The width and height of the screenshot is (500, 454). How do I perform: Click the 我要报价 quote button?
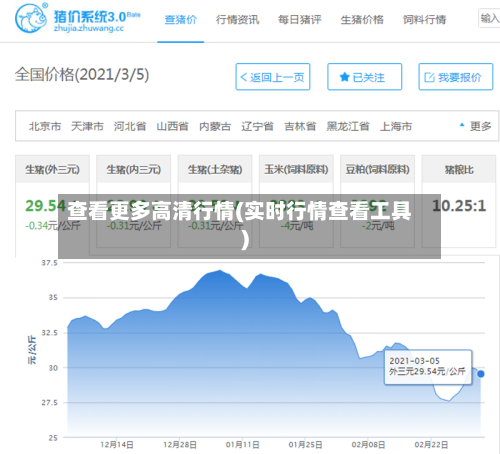(x=456, y=77)
